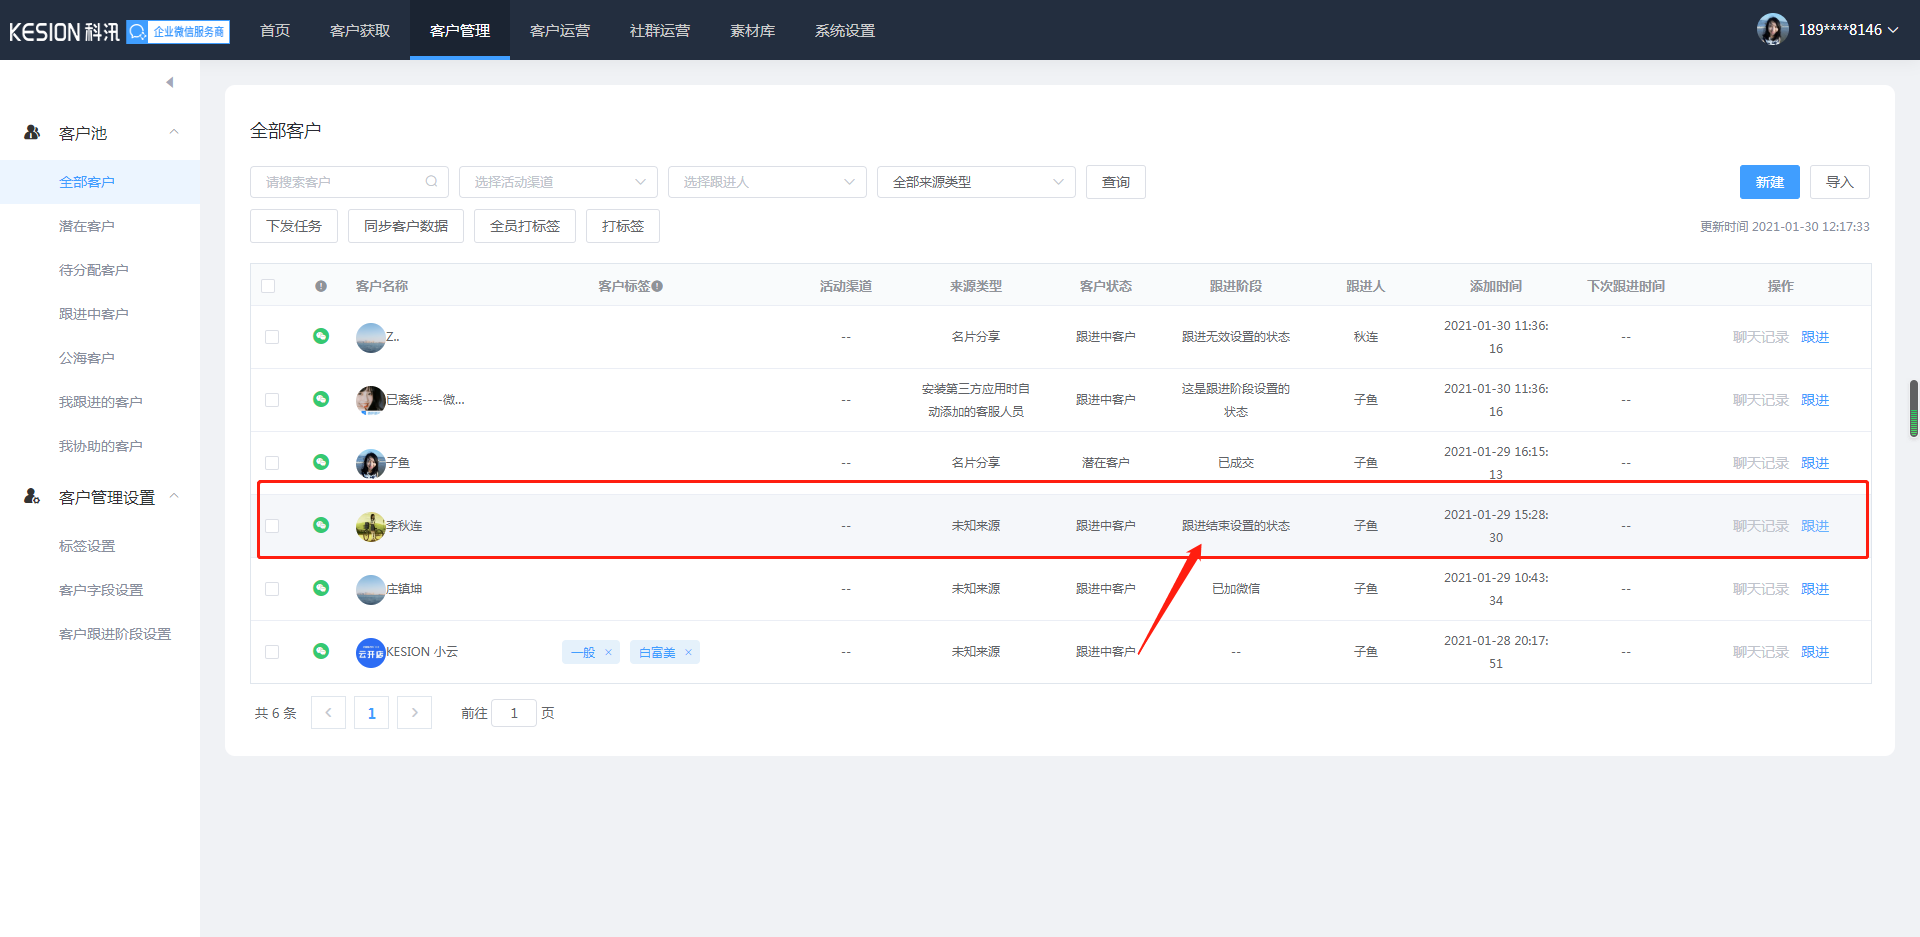Expand the 全部来源类型 dropdown
The image size is (1920, 937).
976,182
